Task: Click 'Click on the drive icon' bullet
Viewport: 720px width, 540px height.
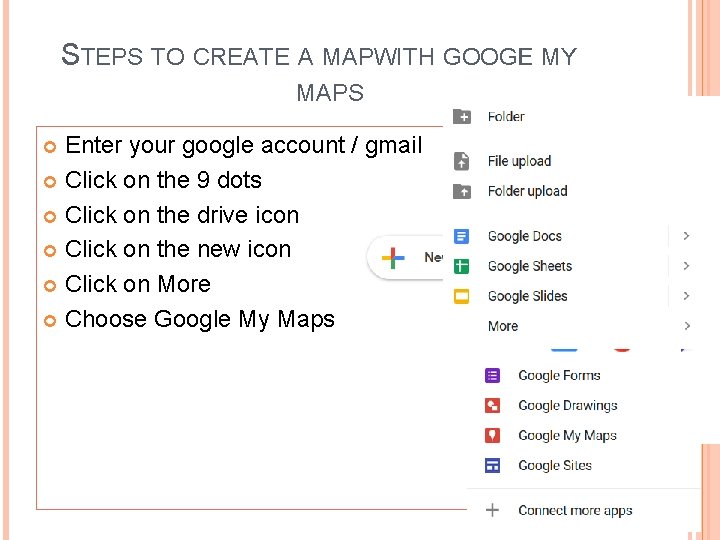Action: tap(182, 215)
